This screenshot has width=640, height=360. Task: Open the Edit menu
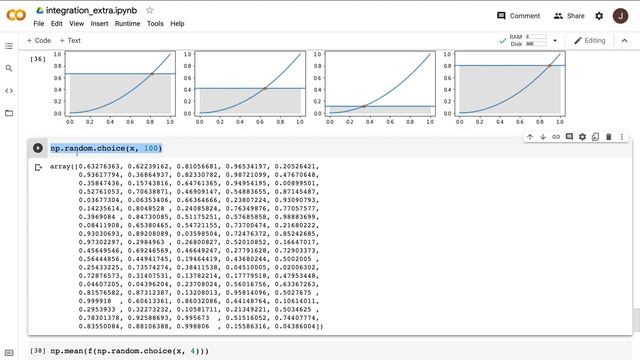pyautogui.click(x=56, y=24)
